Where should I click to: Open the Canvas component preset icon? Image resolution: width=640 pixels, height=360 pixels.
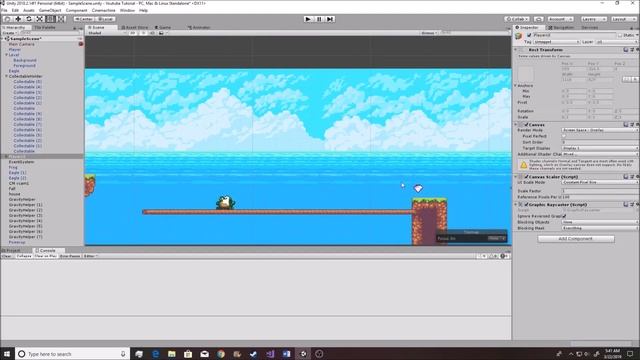(x=631, y=124)
